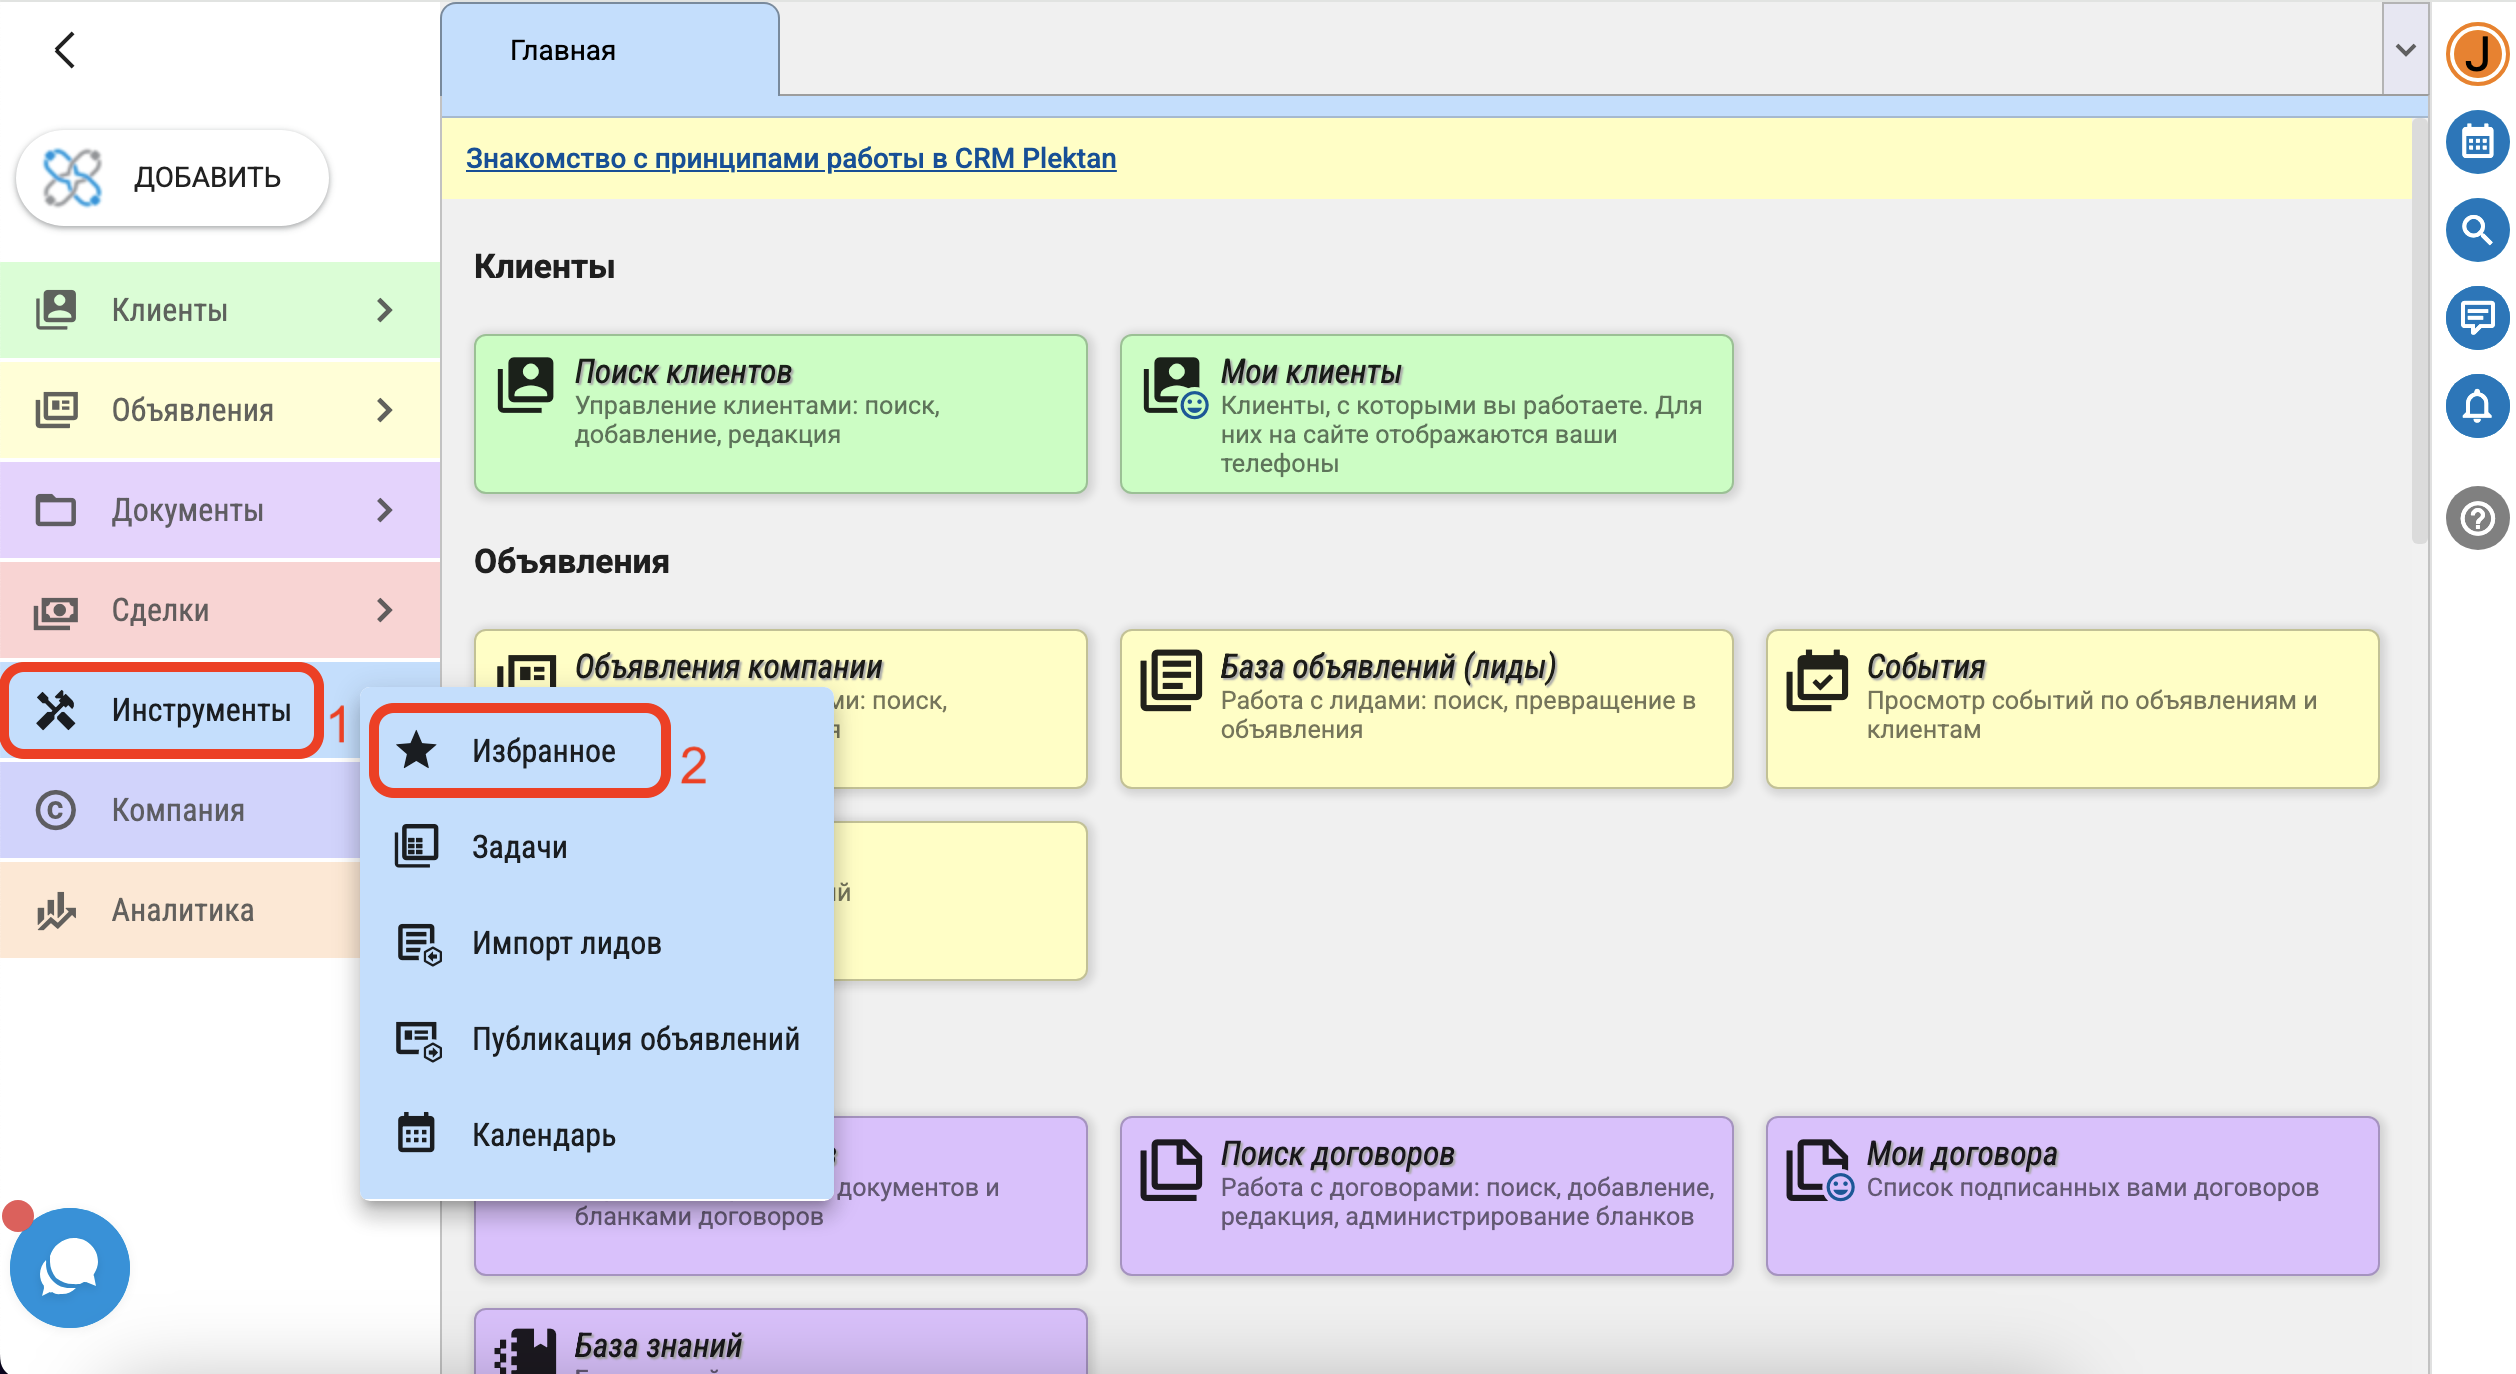
Task: Choose Импорт лидов menu entry
Action: 566,943
